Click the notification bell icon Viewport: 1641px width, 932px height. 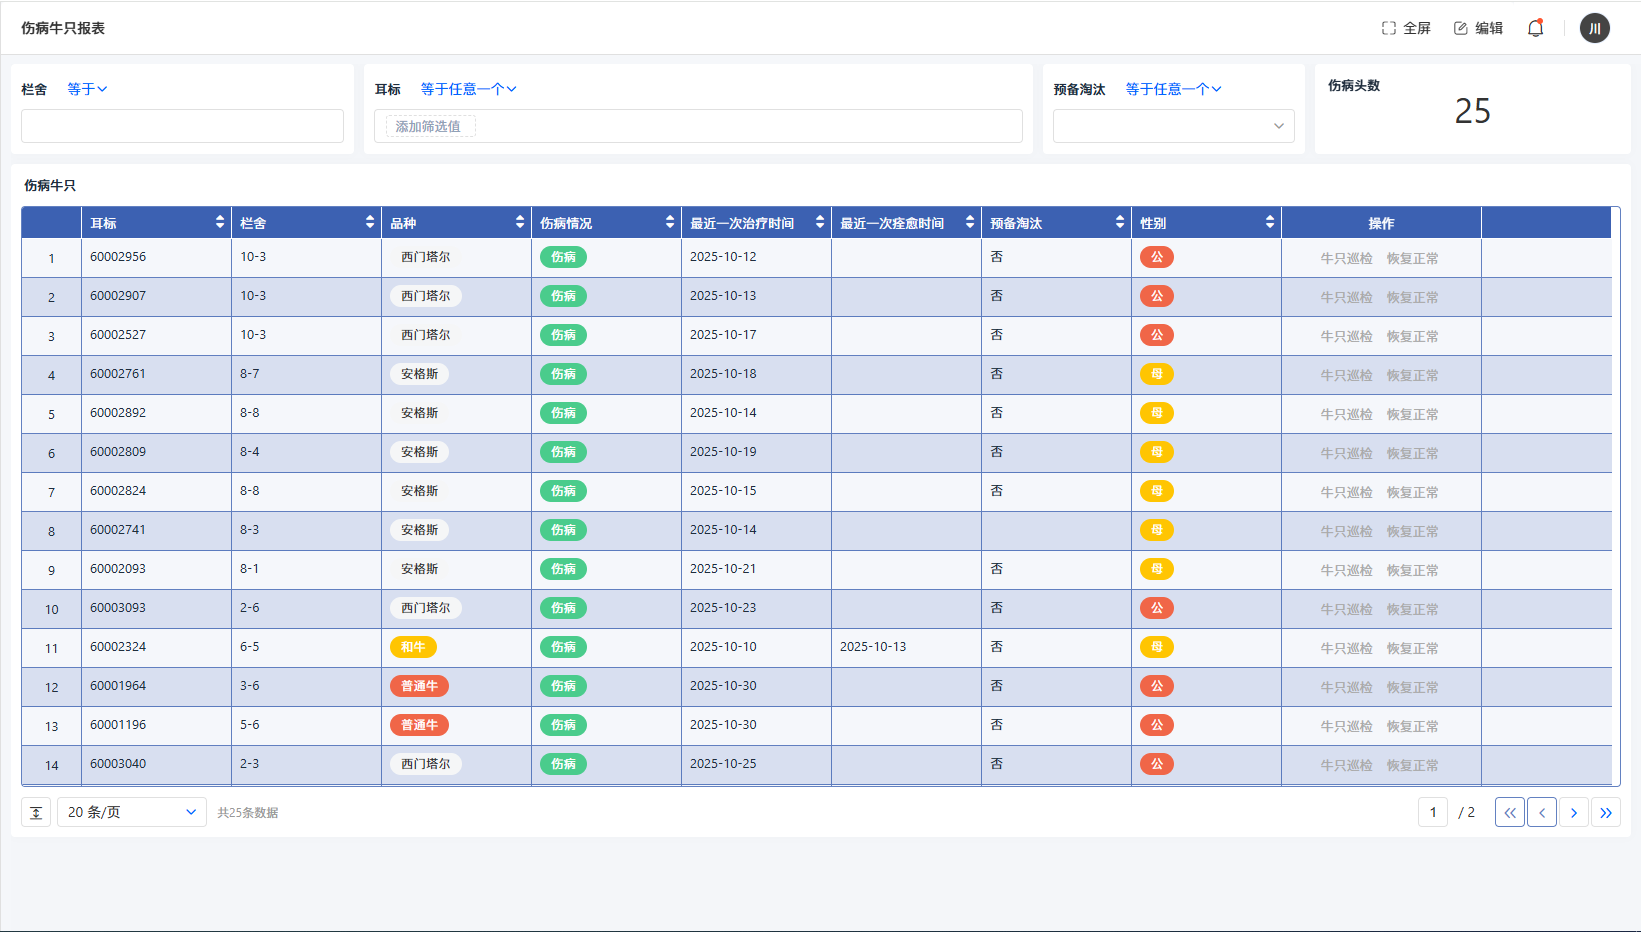click(x=1535, y=28)
